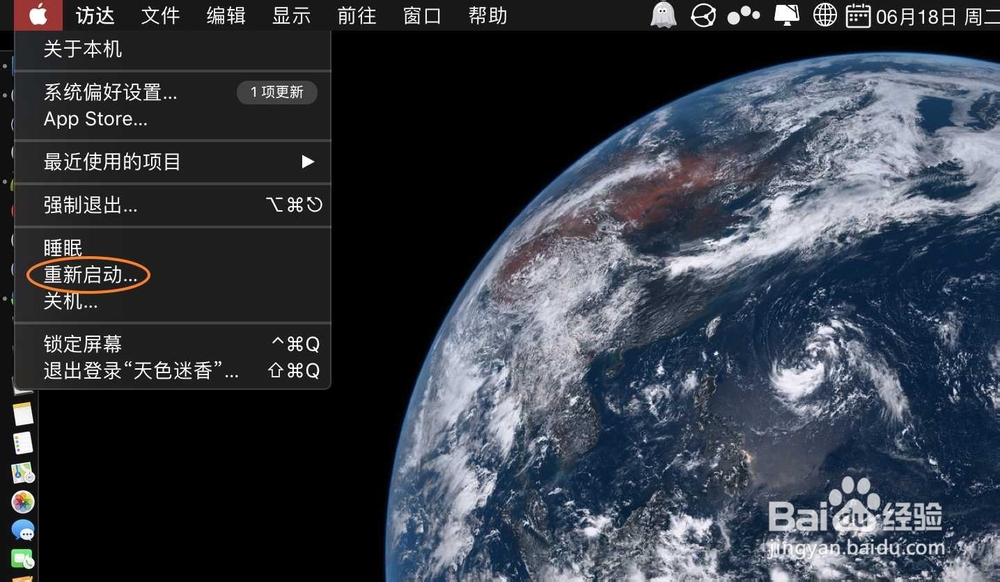1000x582 pixels.
Task: Select 睡眠 in the Apple menu
Action: click(172, 248)
